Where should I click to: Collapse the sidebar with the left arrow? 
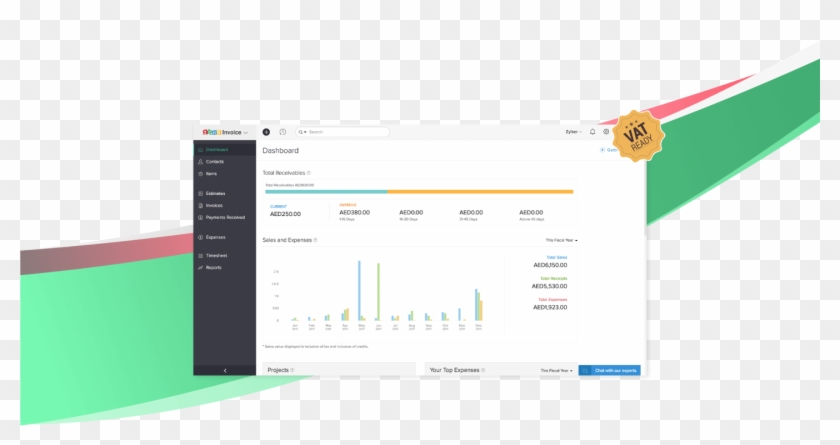(x=224, y=370)
